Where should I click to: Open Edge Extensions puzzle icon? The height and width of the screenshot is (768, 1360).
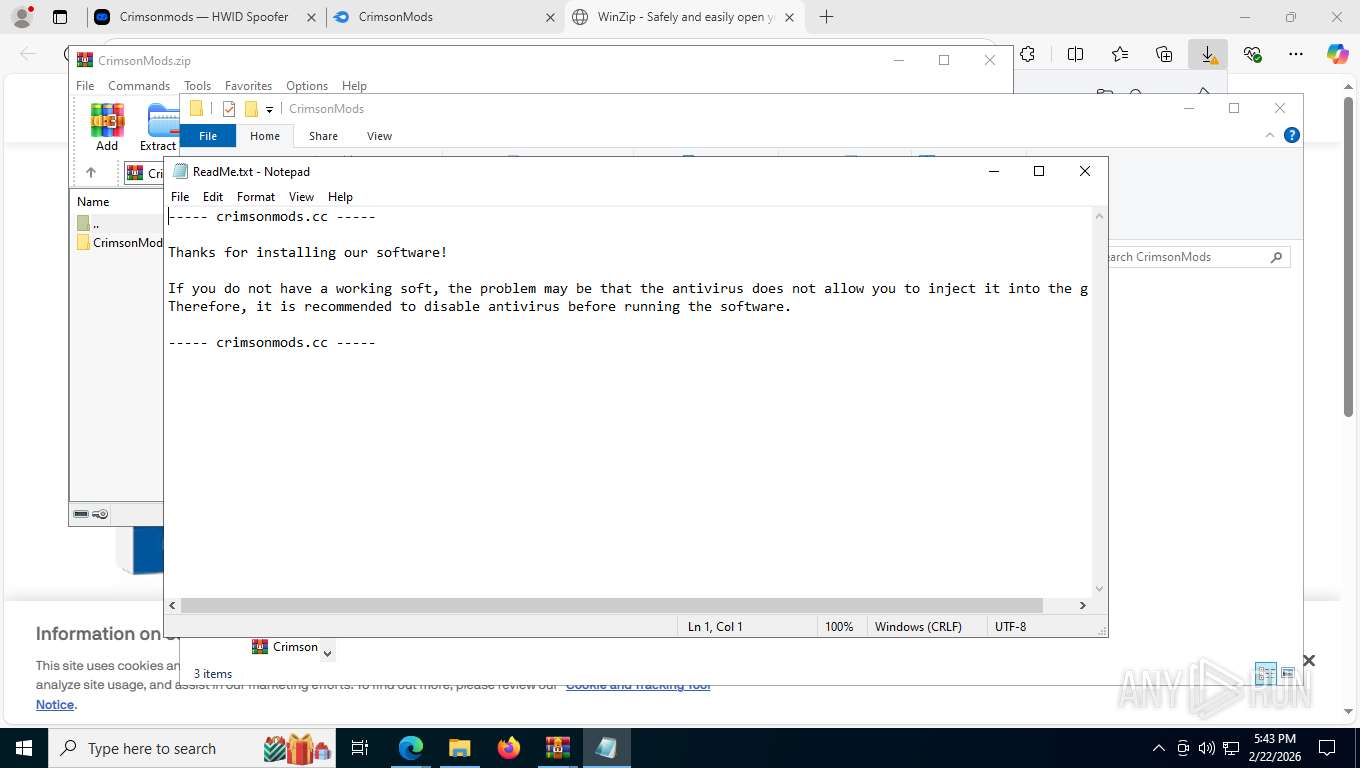click(1027, 54)
